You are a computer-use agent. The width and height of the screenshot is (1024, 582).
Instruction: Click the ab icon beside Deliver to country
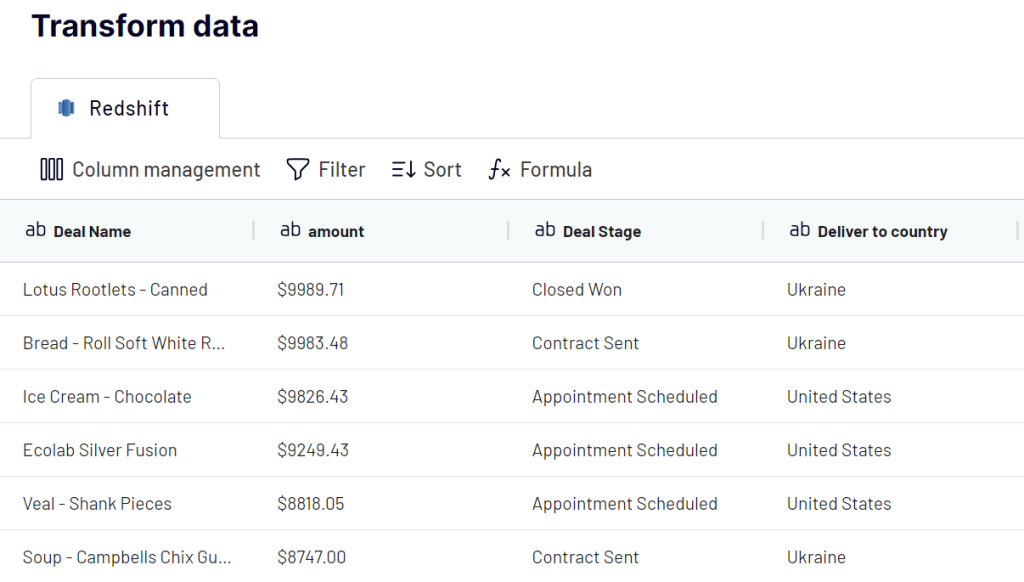(x=801, y=229)
